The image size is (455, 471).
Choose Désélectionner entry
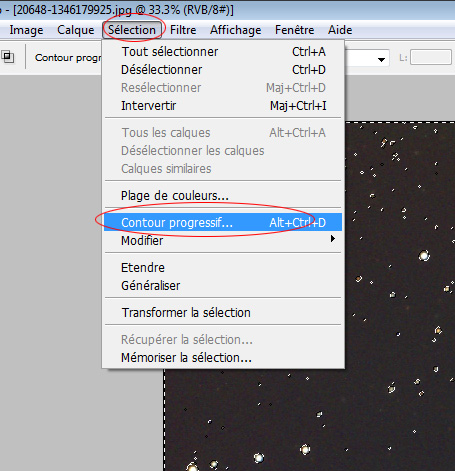coord(223,70)
